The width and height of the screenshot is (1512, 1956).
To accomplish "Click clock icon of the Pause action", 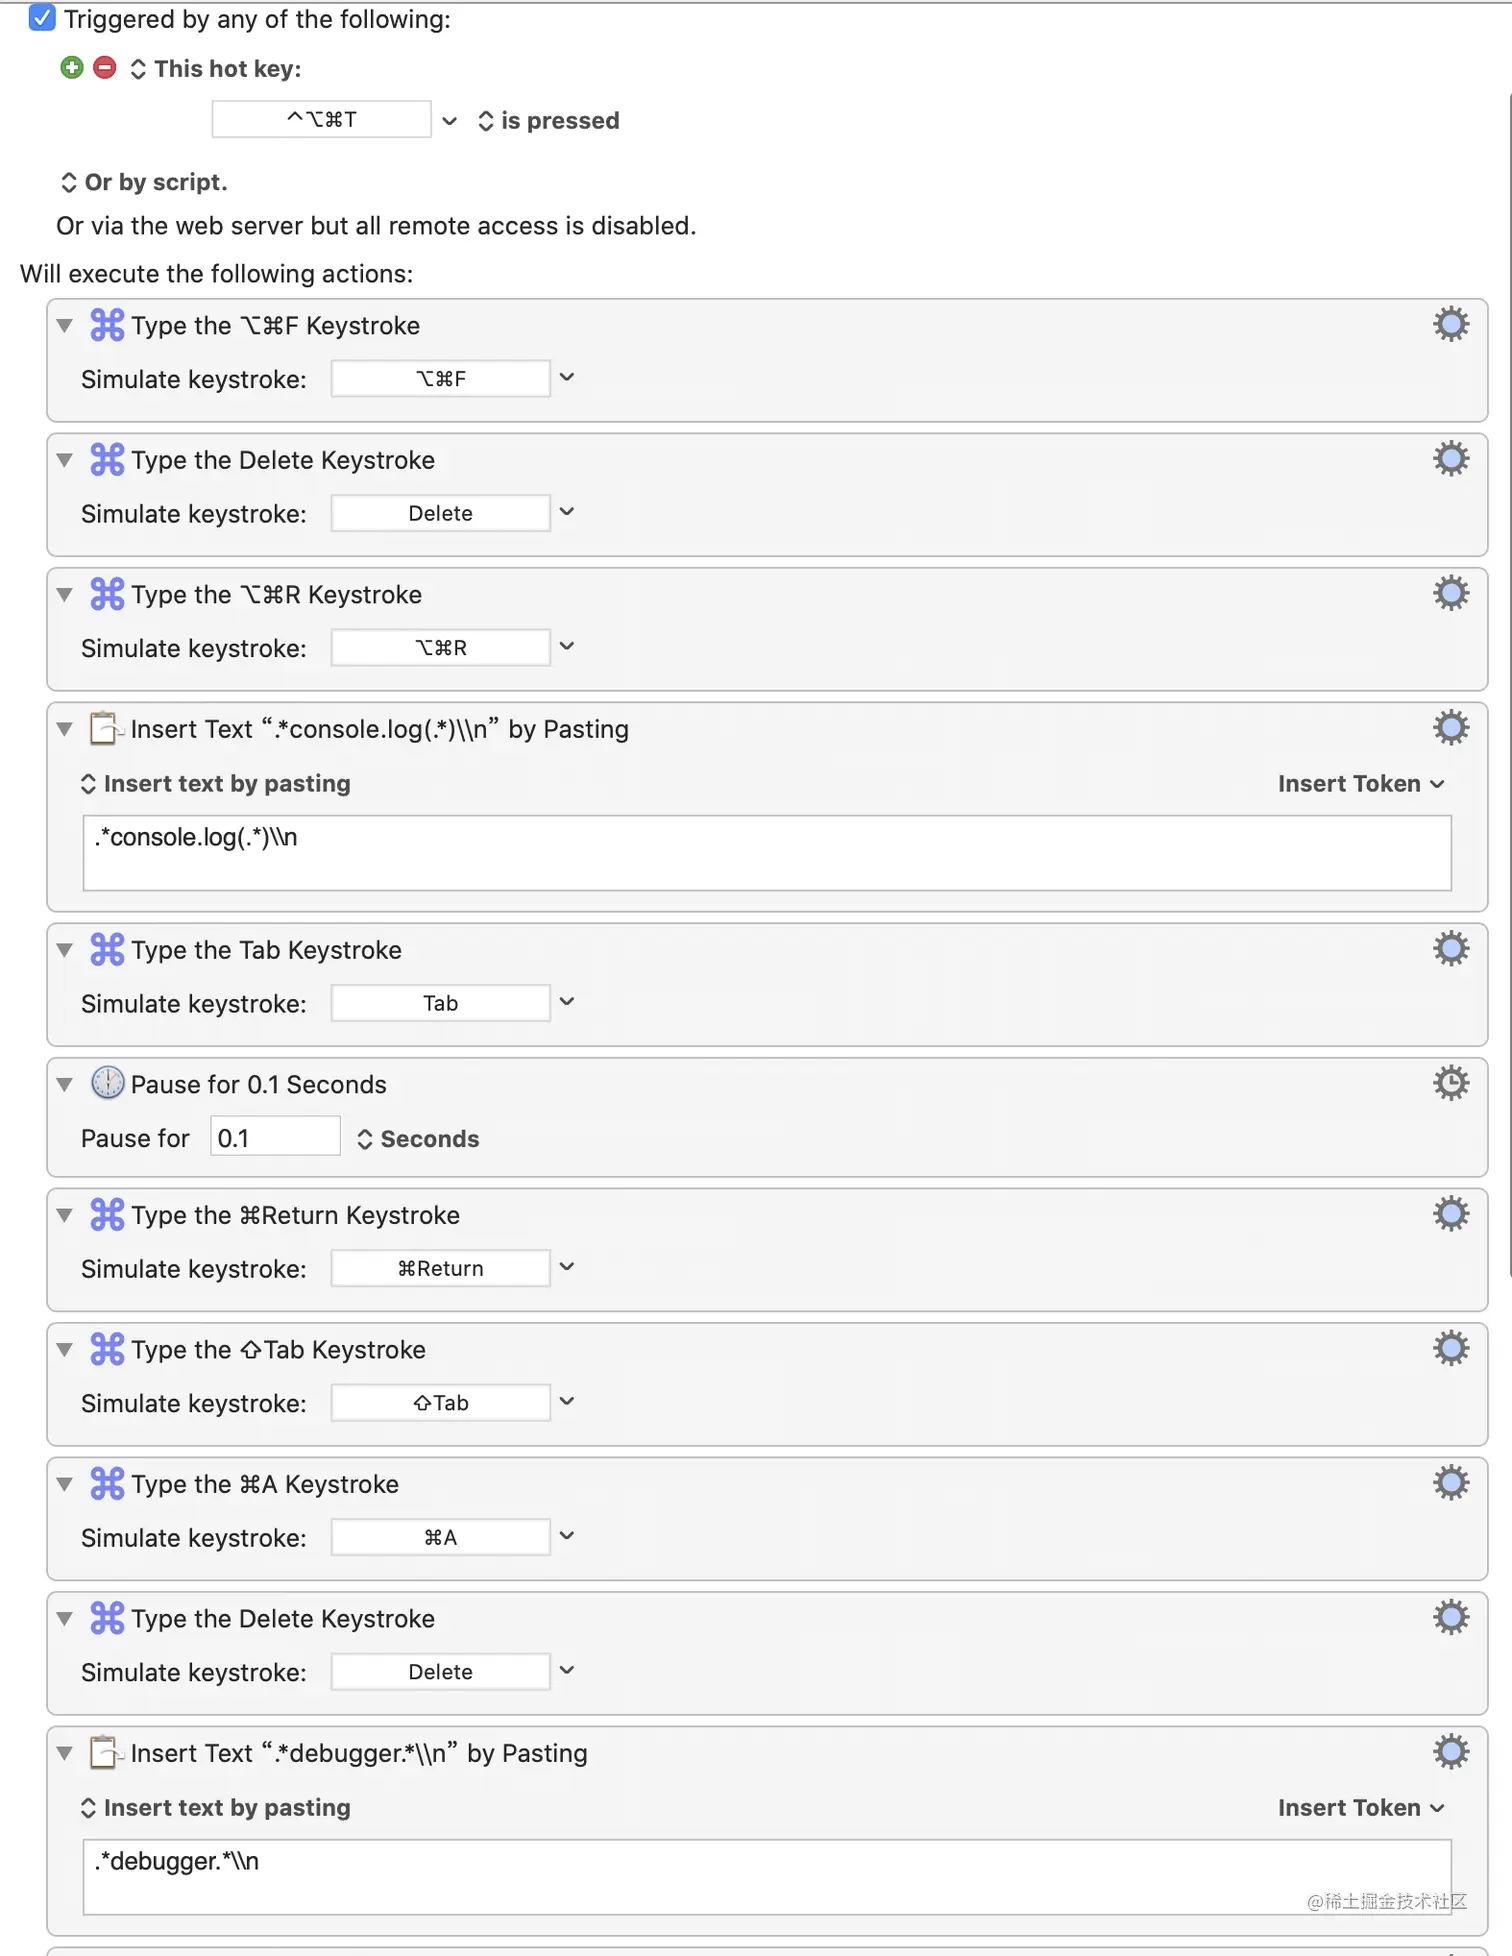I will coord(107,1083).
